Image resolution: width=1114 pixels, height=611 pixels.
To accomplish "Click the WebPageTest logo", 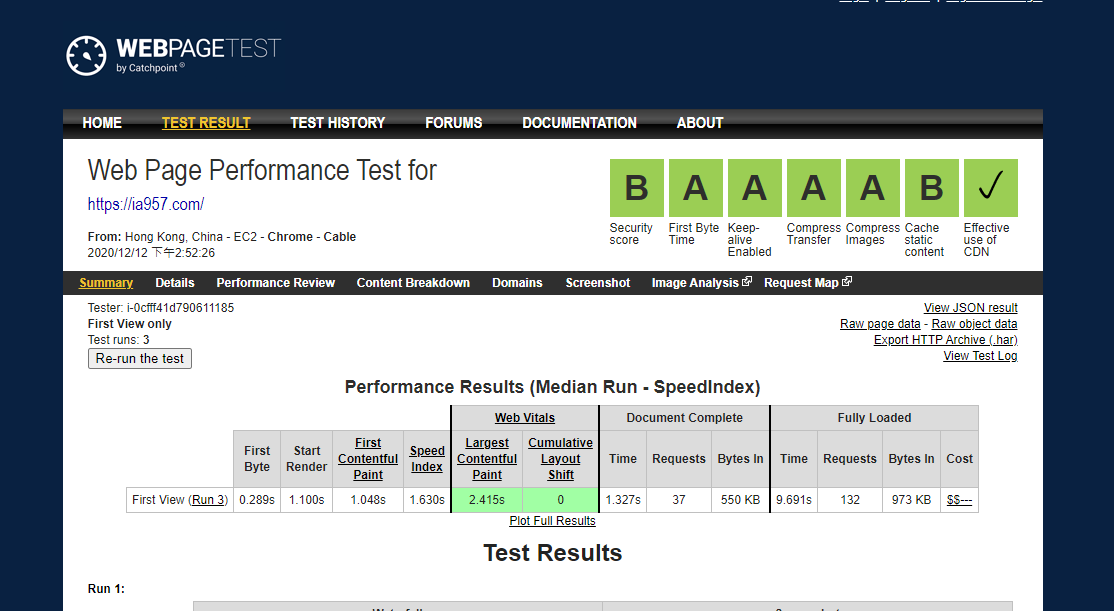I will pyautogui.click(x=174, y=55).
